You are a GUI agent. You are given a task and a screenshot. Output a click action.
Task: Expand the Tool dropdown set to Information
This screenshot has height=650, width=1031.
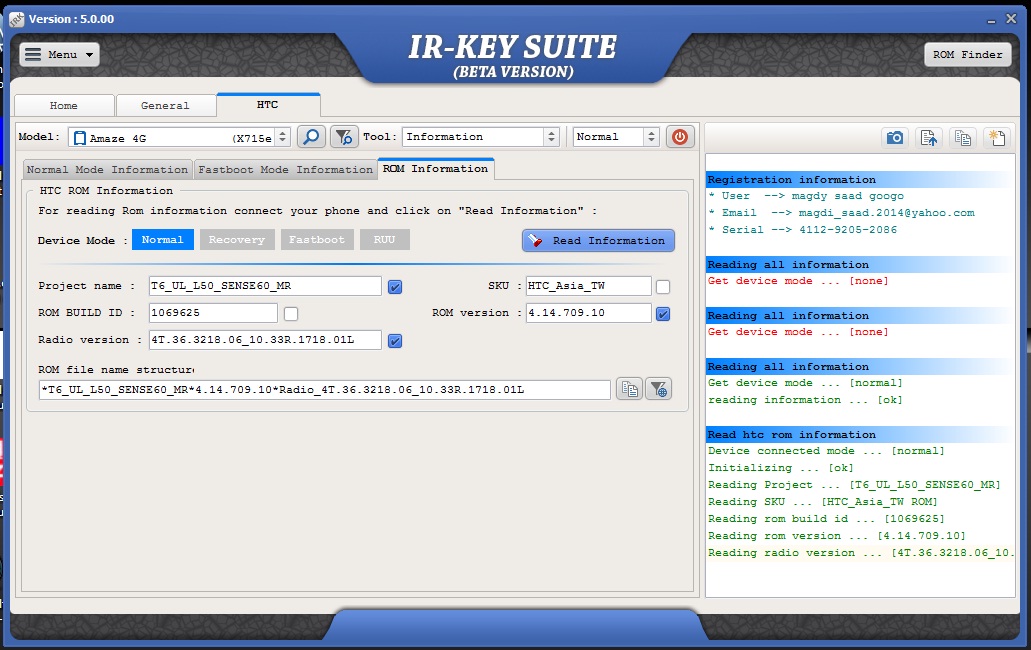pyautogui.click(x=481, y=137)
